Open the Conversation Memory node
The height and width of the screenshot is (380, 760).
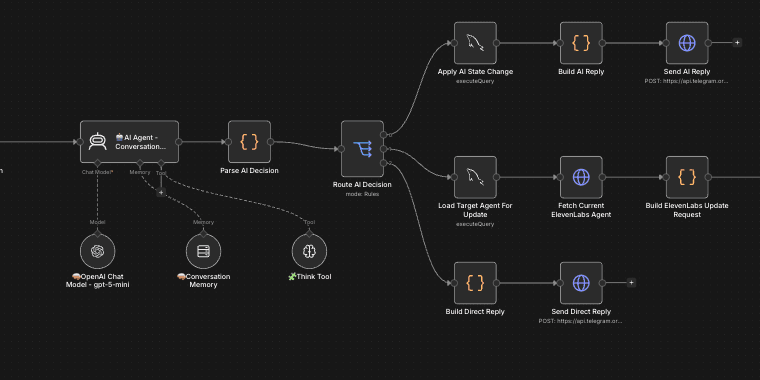(x=204, y=251)
